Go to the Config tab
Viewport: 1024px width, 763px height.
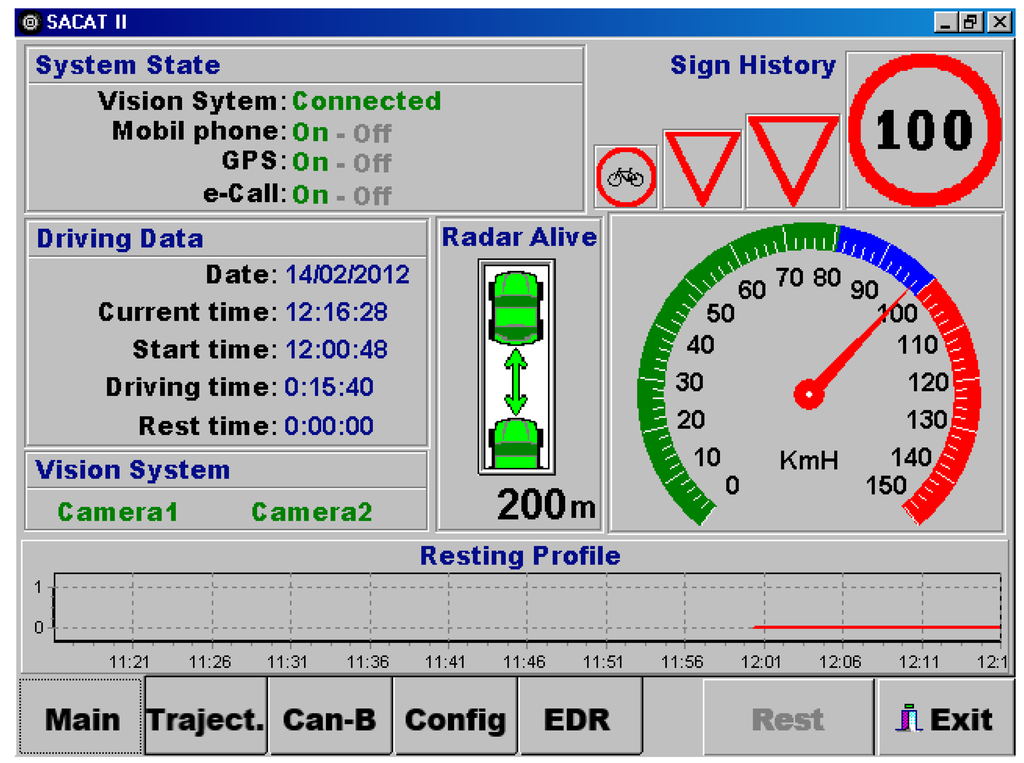click(455, 719)
